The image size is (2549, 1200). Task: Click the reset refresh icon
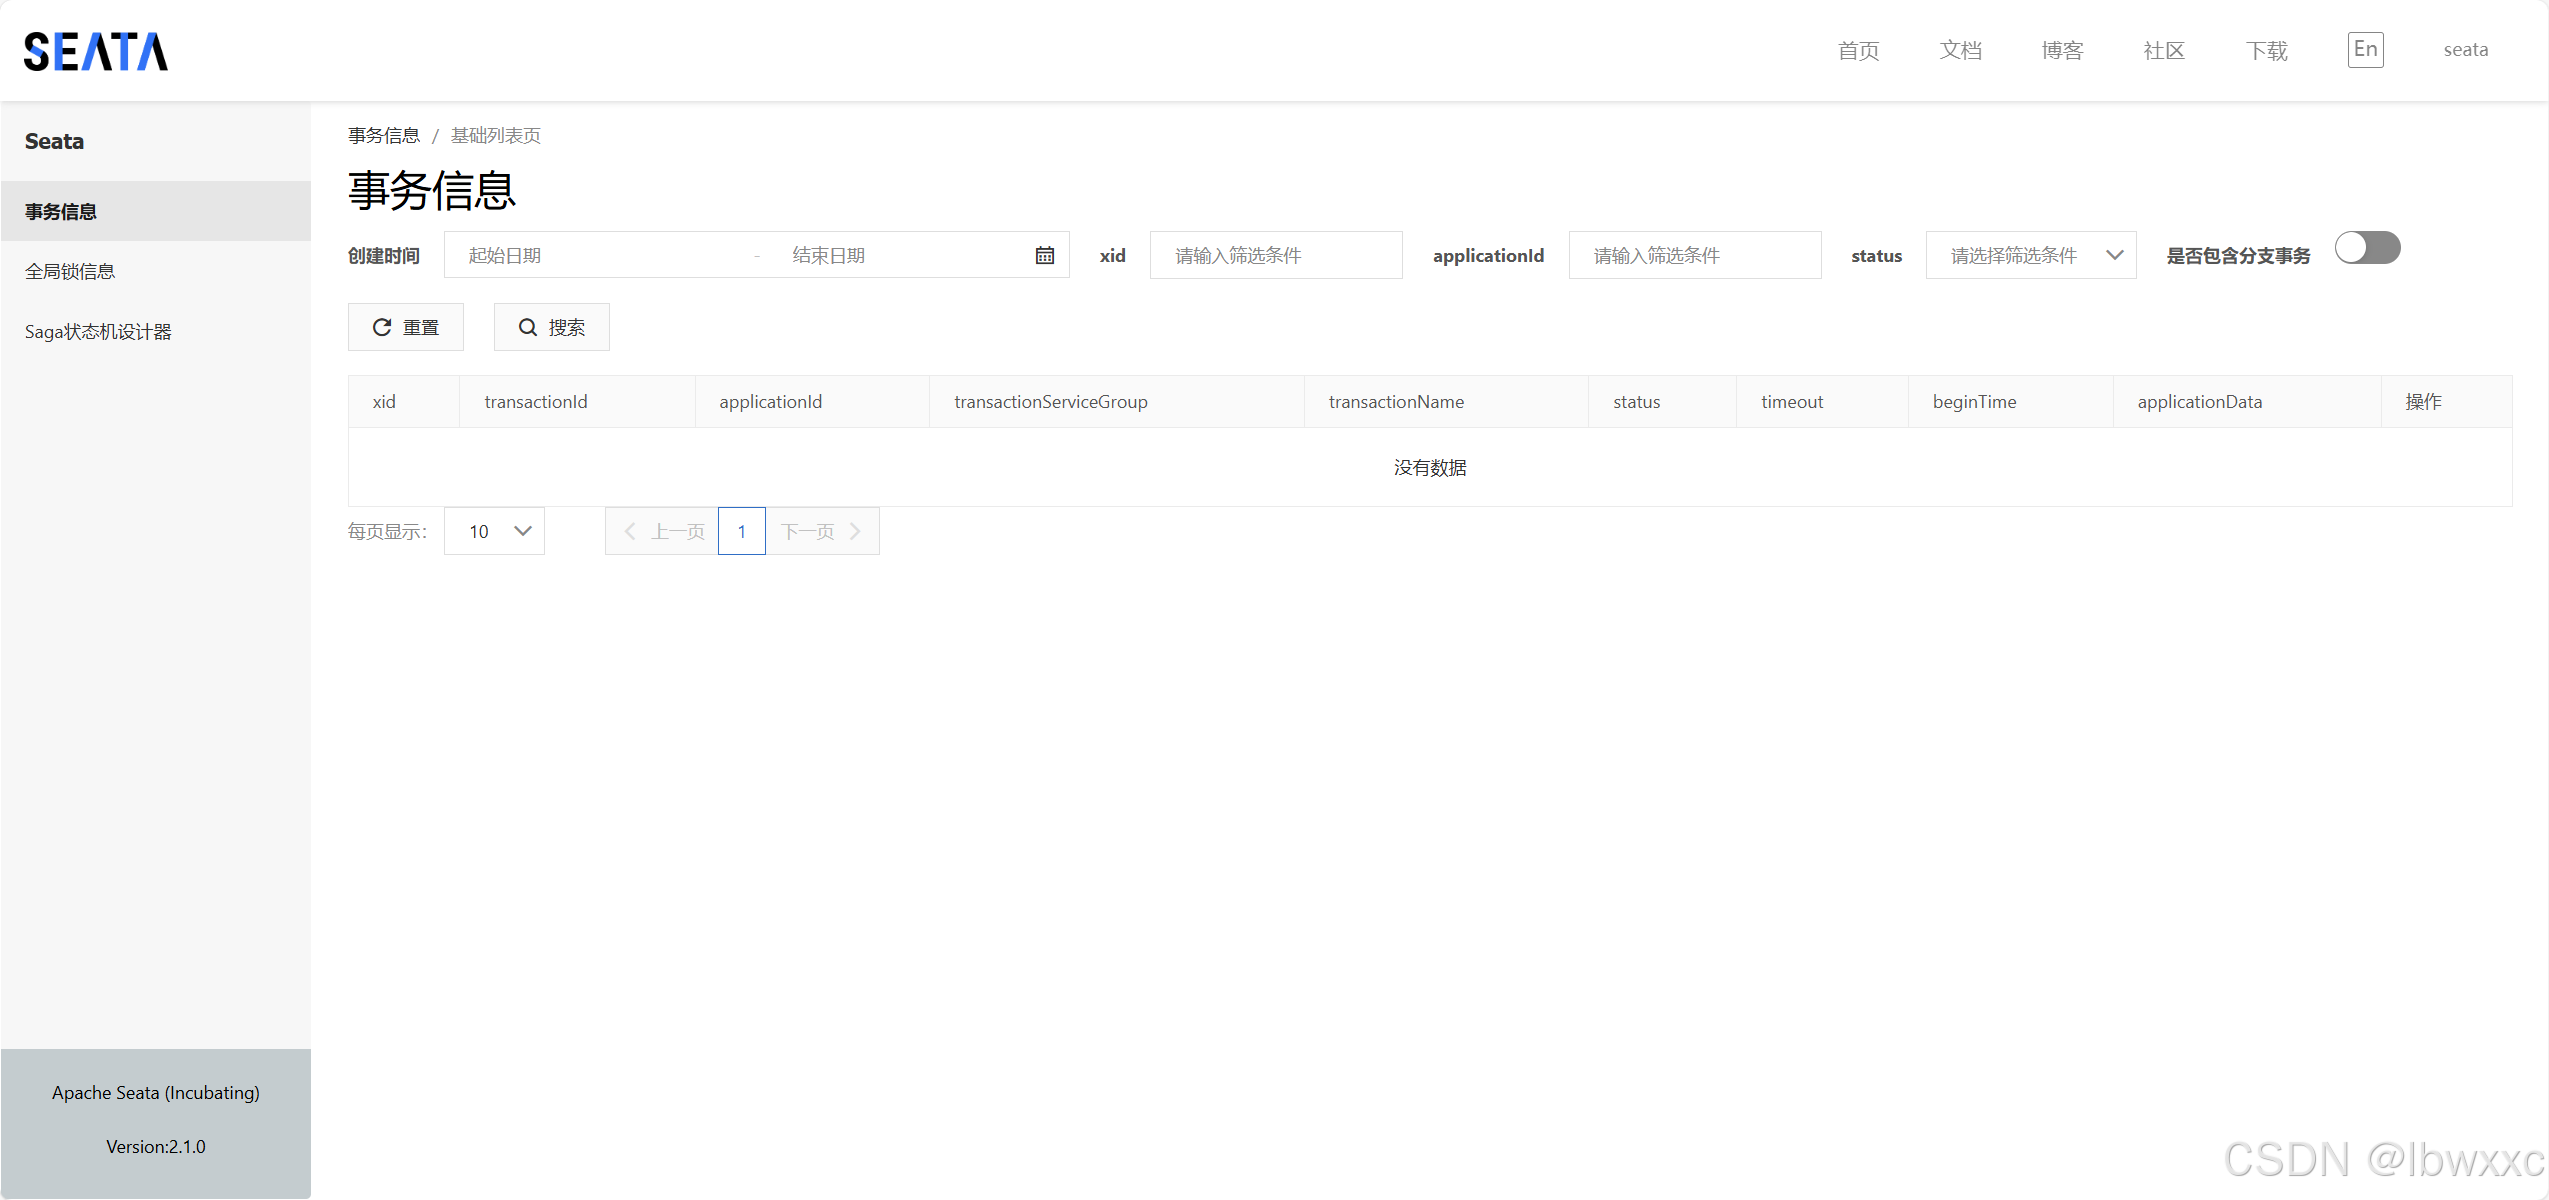pyautogui.click(x=382, y=327)
